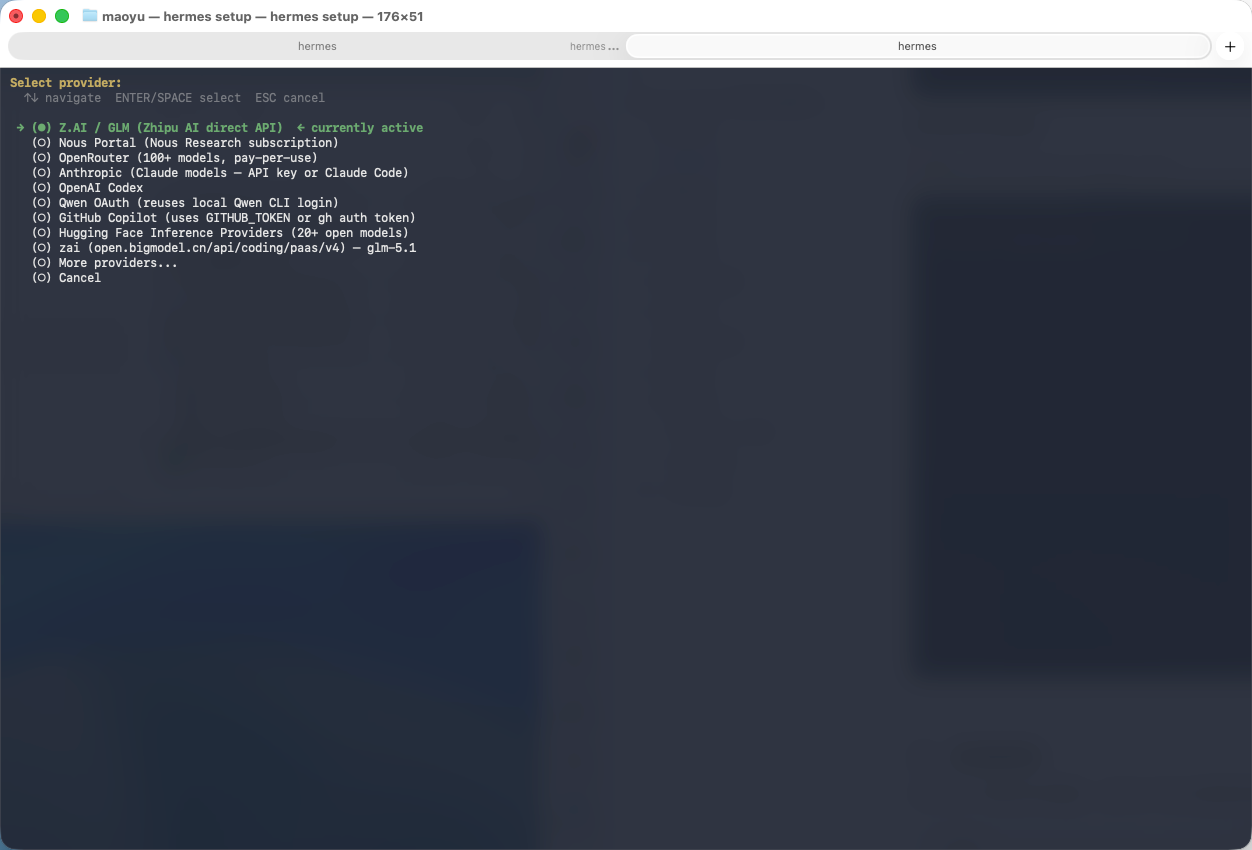Screen dimensions: 1252x850
Task: Open the truncated middle hermes tab
Action: (x=594, y=46)
